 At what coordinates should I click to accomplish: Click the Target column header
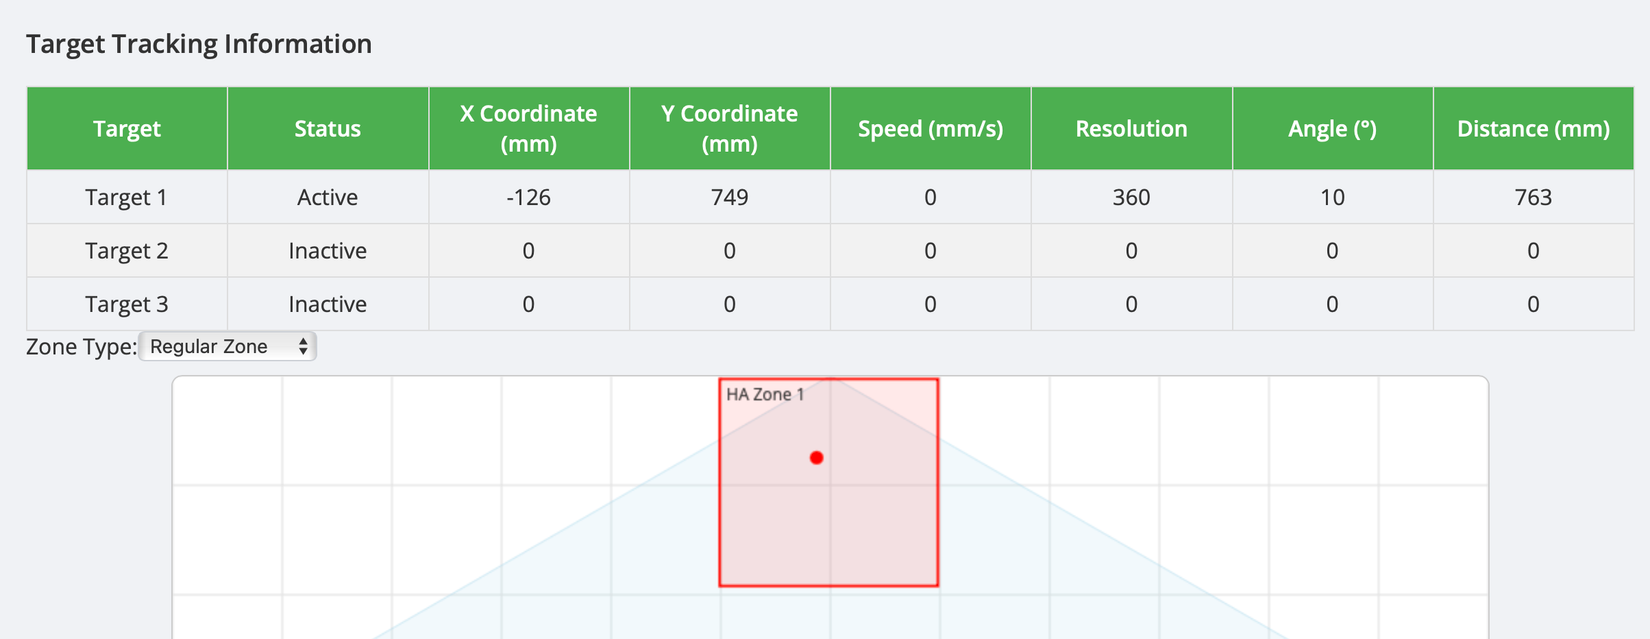click(127, 129)
